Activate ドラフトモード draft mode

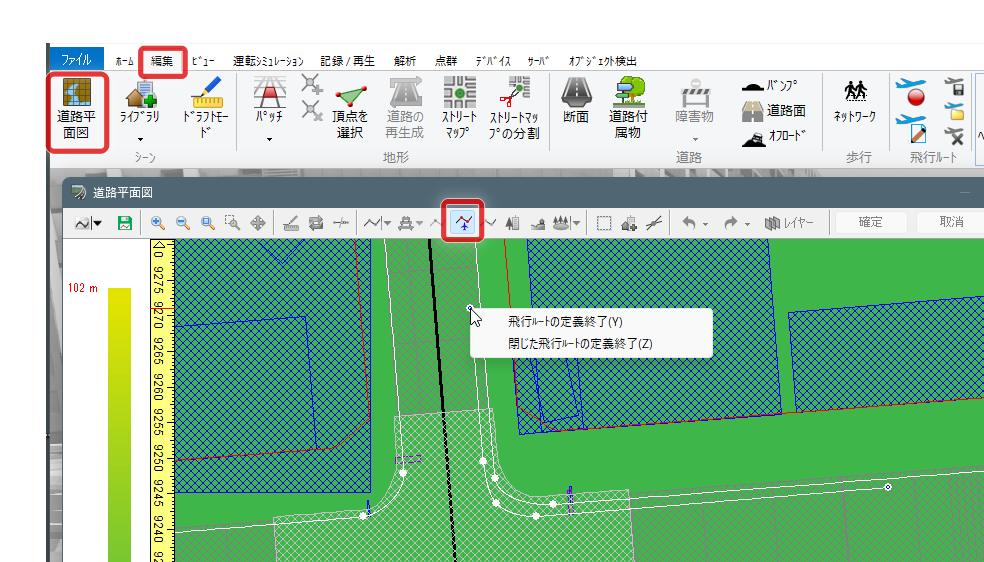pos(206,107)
